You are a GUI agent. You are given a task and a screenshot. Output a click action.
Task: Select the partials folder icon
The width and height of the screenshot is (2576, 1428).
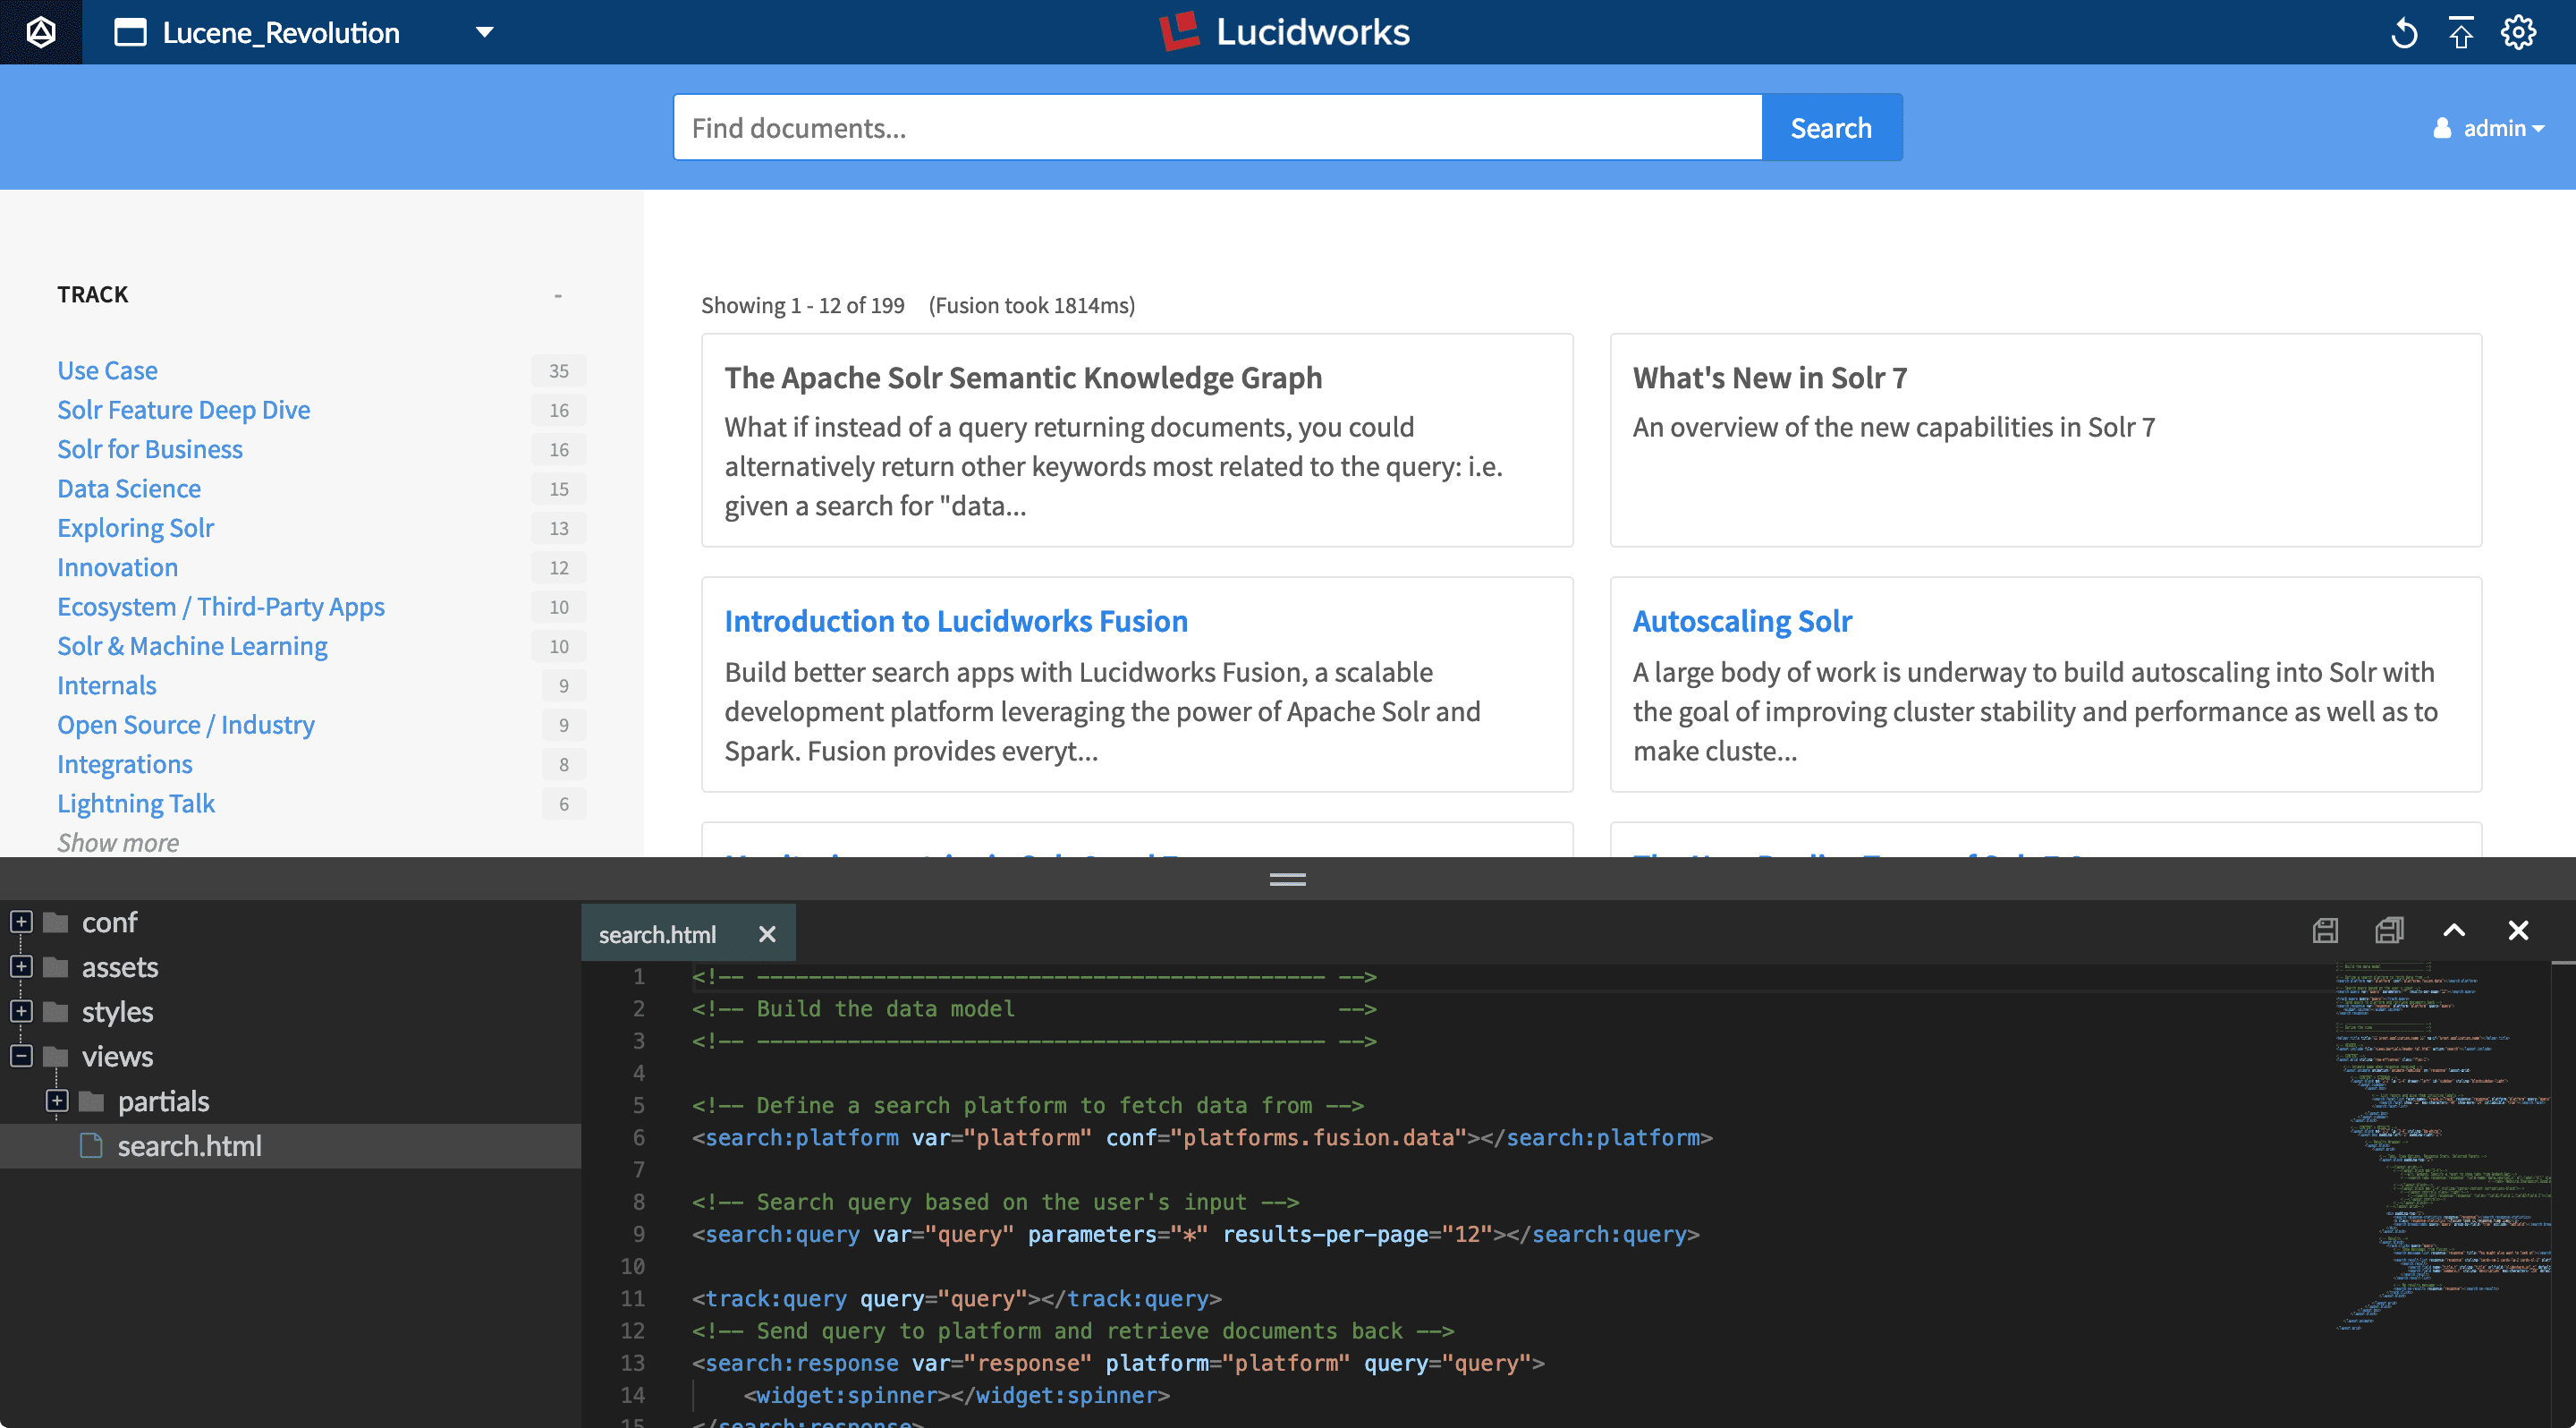coord(92,1101)
